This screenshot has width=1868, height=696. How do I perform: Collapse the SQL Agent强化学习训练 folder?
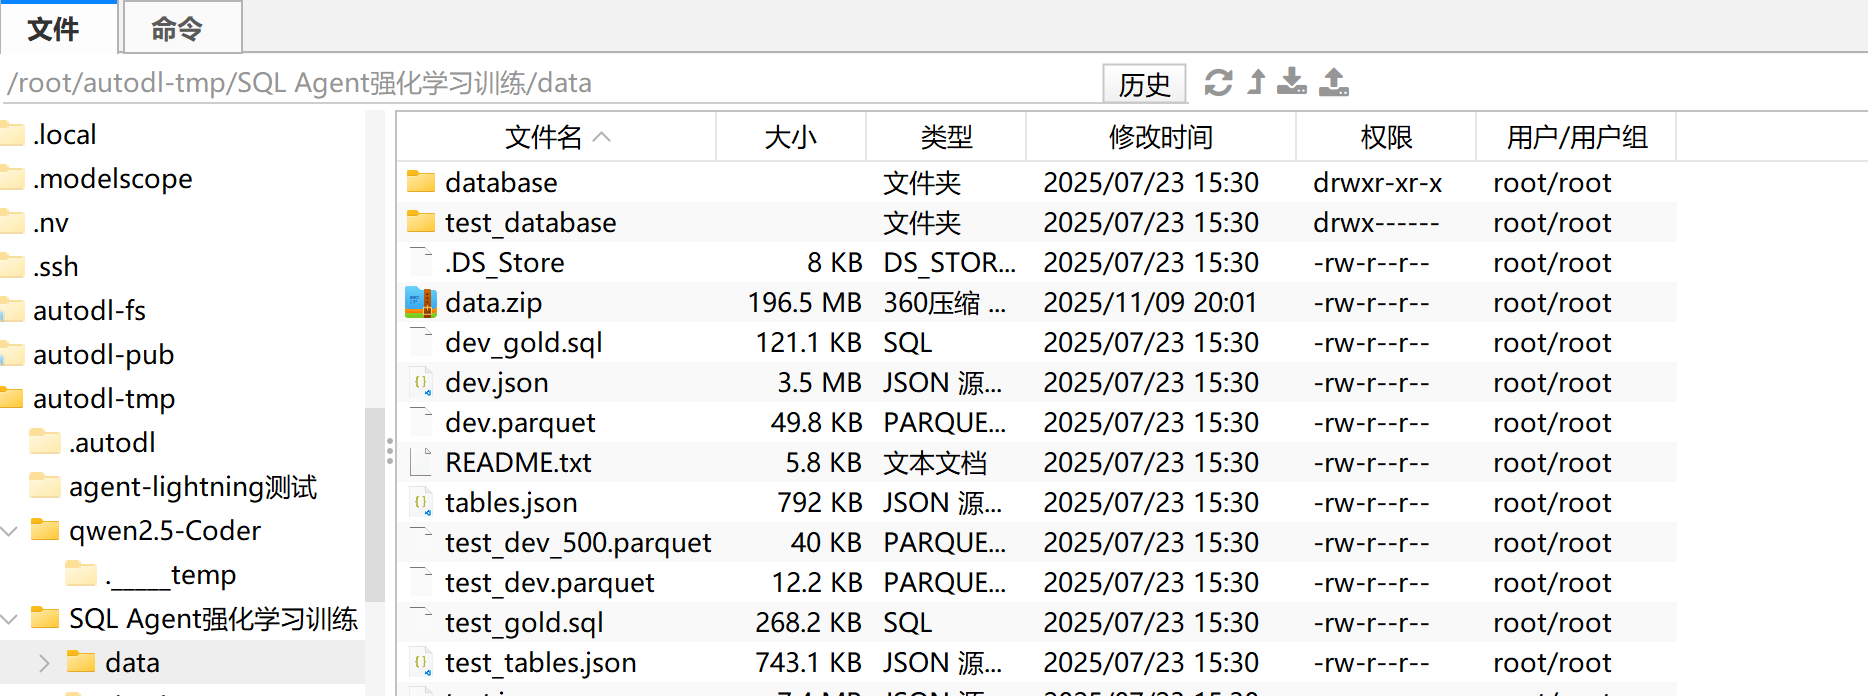8,618
